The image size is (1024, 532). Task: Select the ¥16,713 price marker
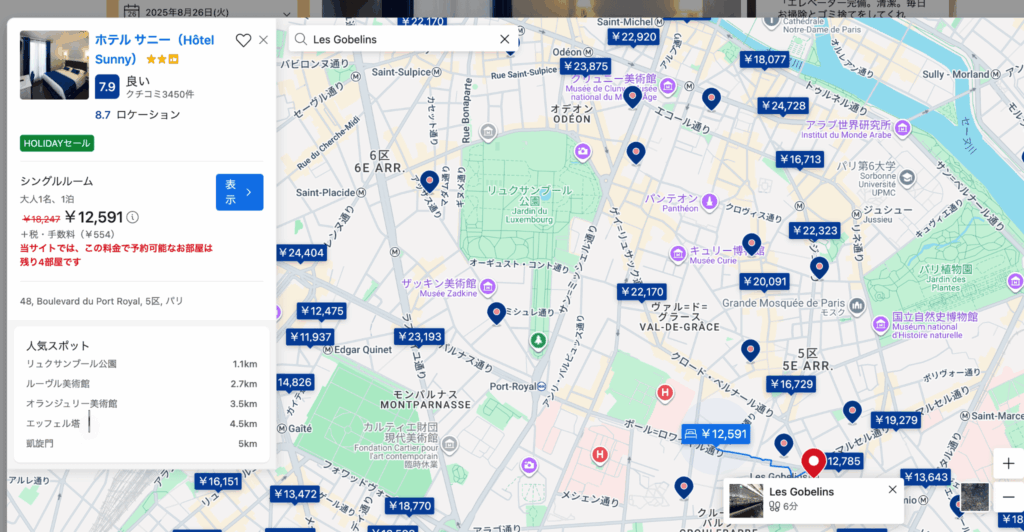pyautogui.click(x=800, y=159)
